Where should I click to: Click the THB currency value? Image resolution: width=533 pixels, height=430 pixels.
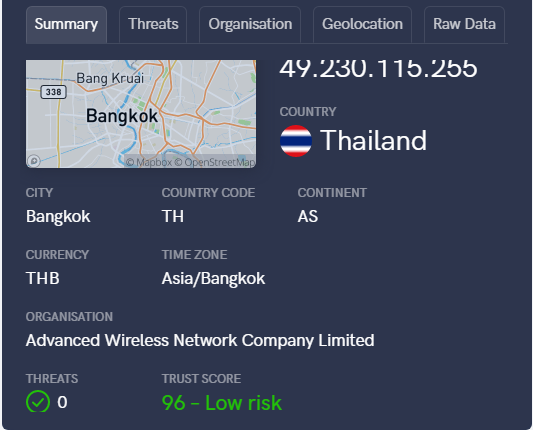tap(43, 278)
